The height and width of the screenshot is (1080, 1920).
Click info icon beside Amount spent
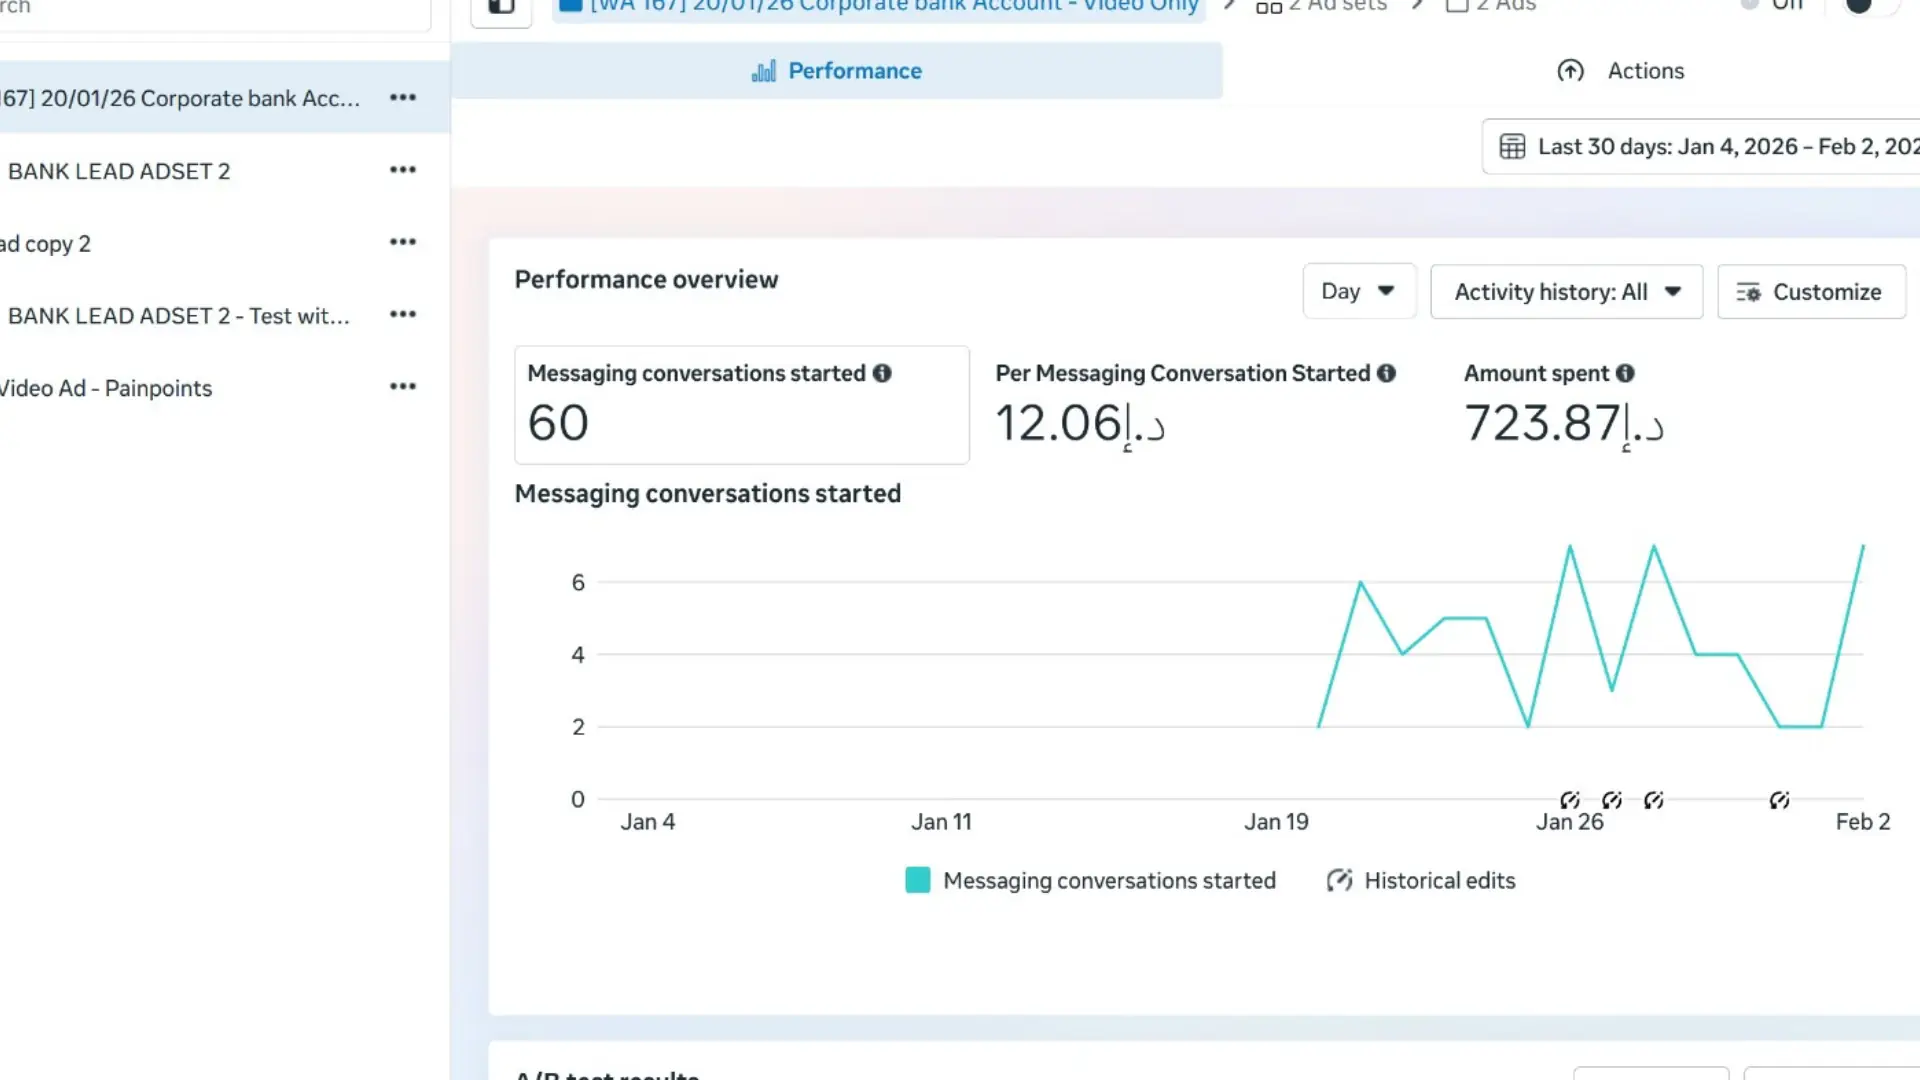[x=1625, y=373]
